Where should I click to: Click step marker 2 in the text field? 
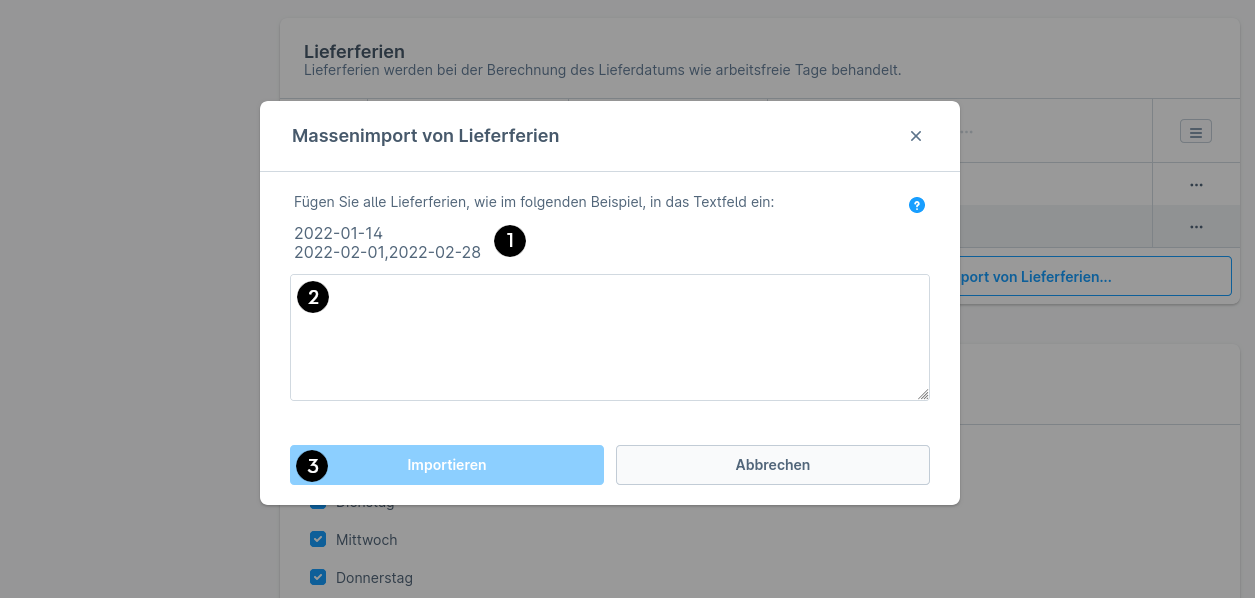(x=313, y=297)
